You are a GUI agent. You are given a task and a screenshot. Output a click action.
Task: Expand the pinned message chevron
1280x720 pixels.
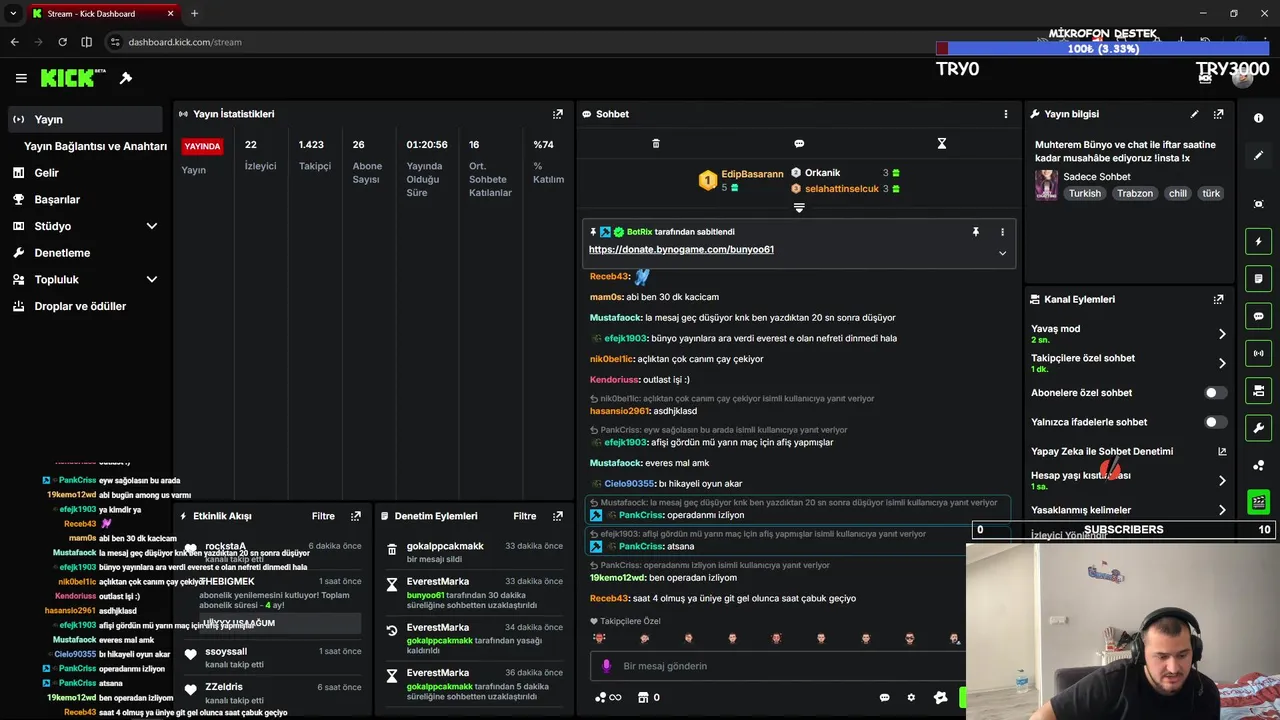click(1002, 253)
